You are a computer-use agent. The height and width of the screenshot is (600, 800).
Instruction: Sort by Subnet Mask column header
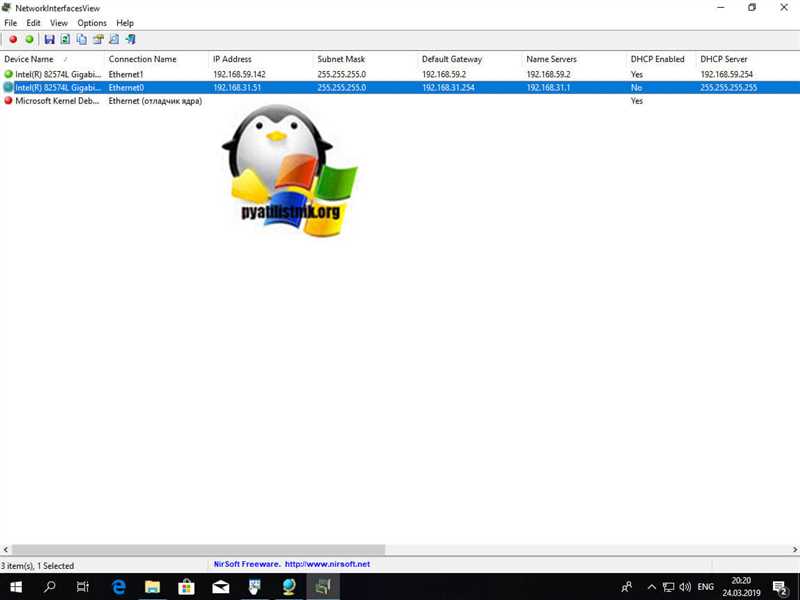(x=366, y=59)
